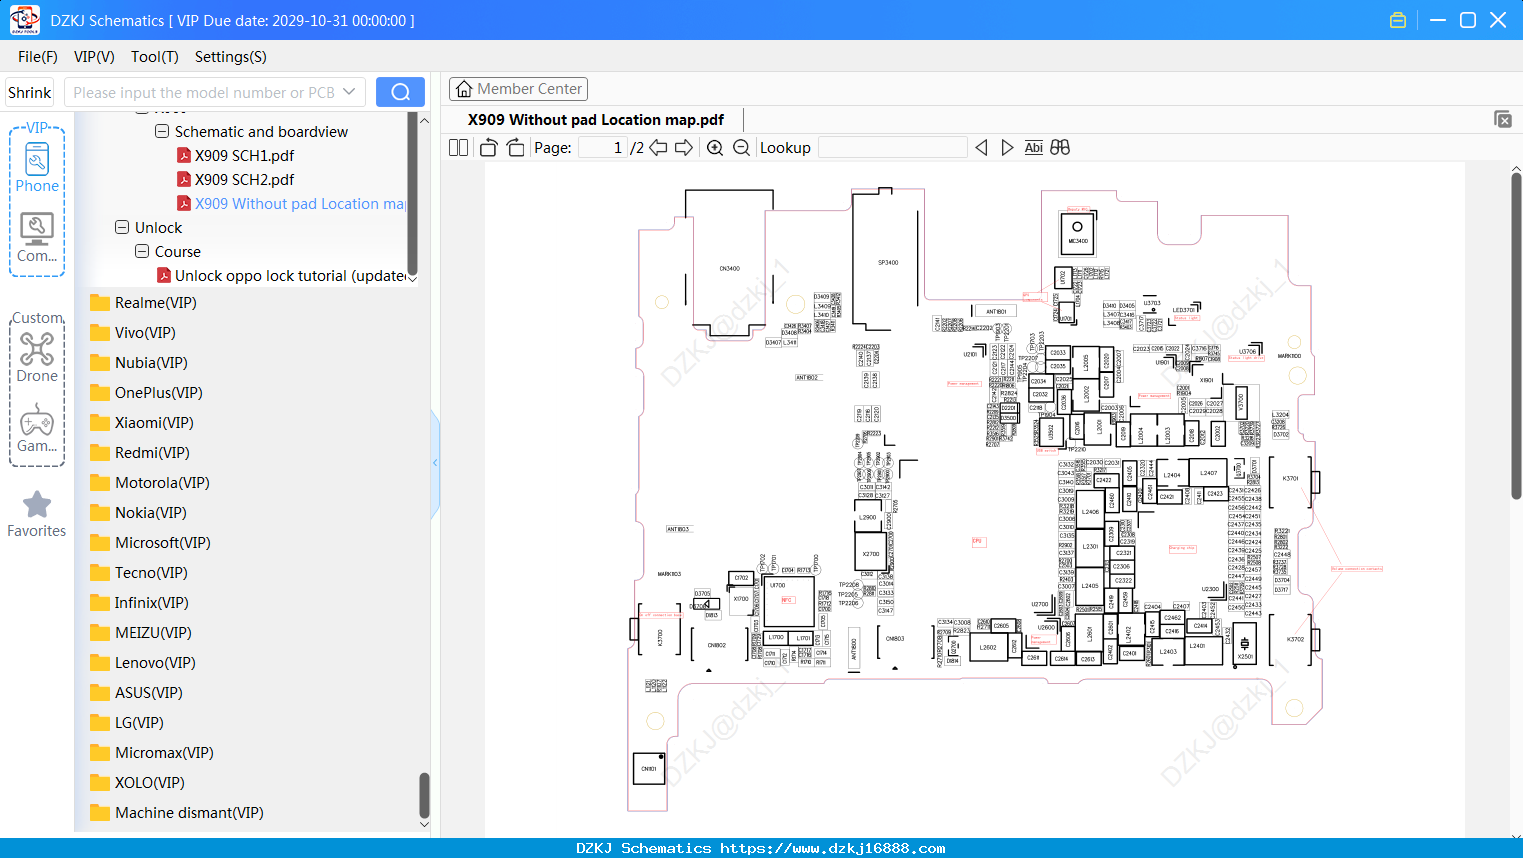Click the brand folder list scrollbar thumb
The width and height of the screenshot is (1523, 858).
point(424,796)
